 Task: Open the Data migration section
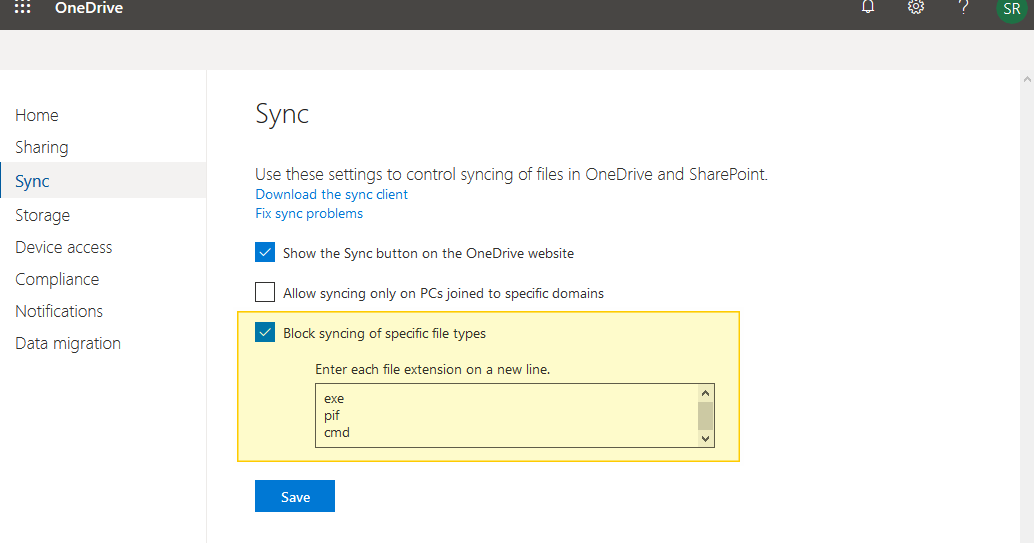pos(68,343)
